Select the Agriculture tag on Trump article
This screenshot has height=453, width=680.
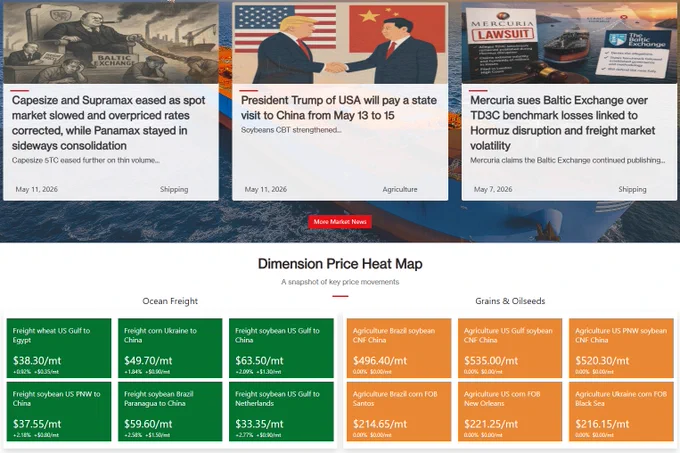400,189
